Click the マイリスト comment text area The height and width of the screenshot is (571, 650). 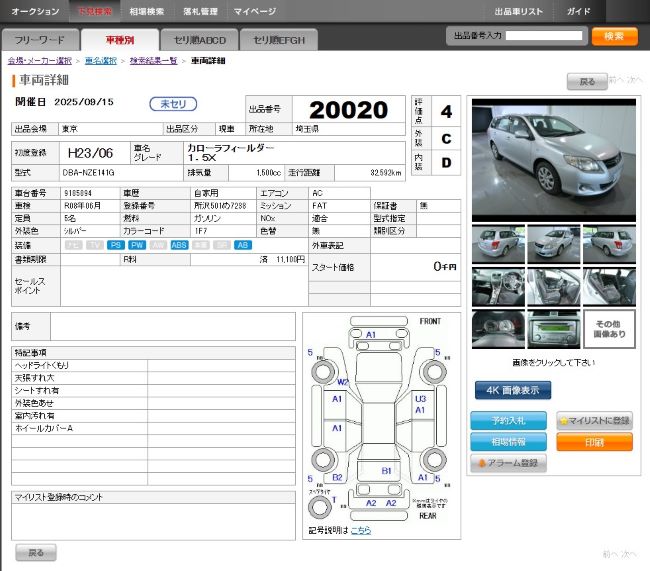point(153,521)
